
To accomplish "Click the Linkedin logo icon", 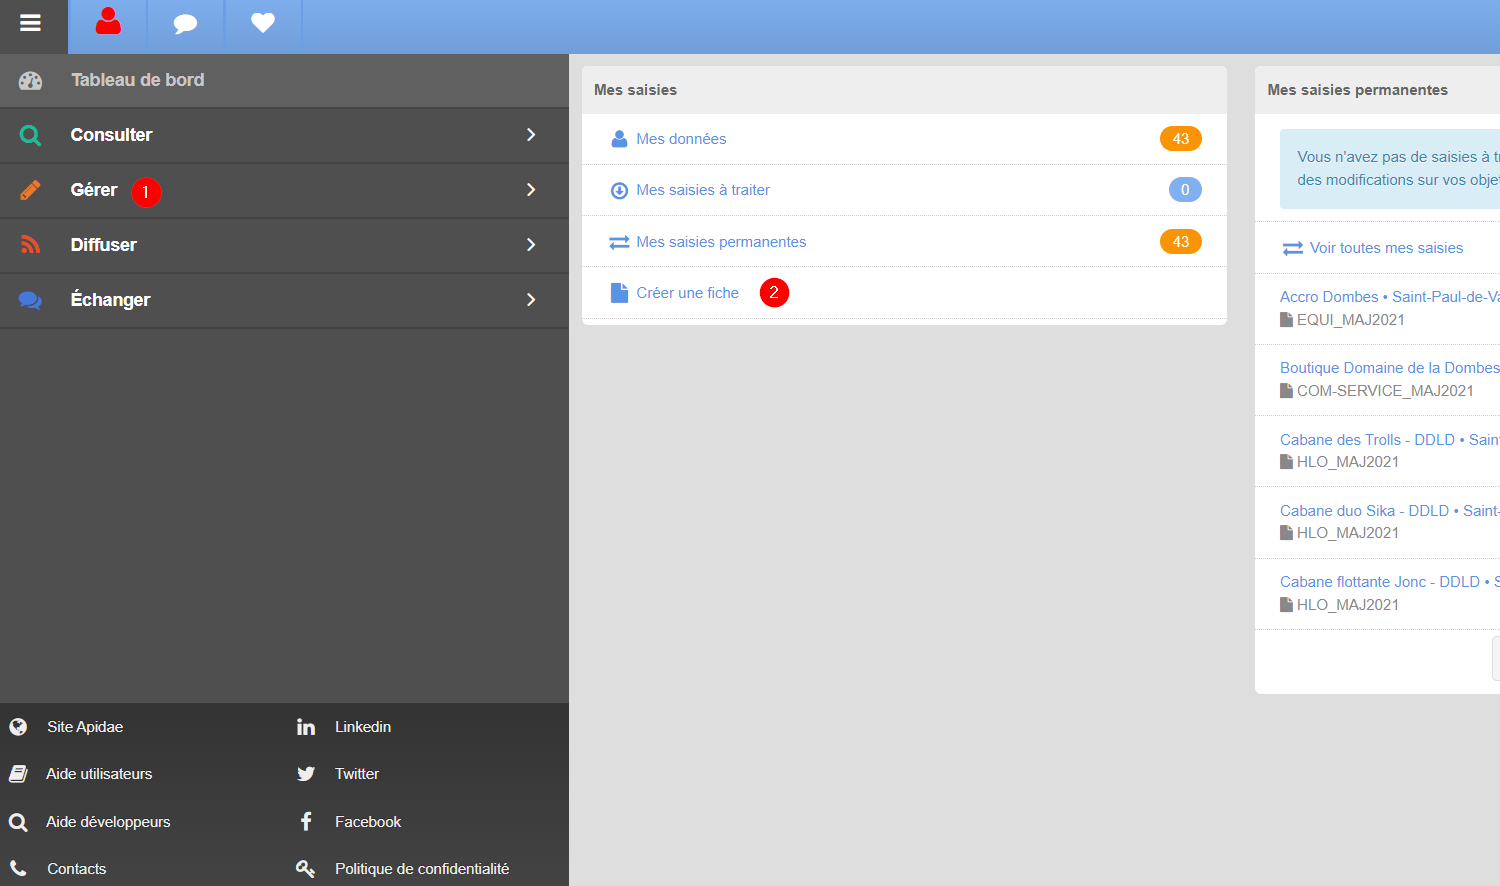I will pos(306,727).
